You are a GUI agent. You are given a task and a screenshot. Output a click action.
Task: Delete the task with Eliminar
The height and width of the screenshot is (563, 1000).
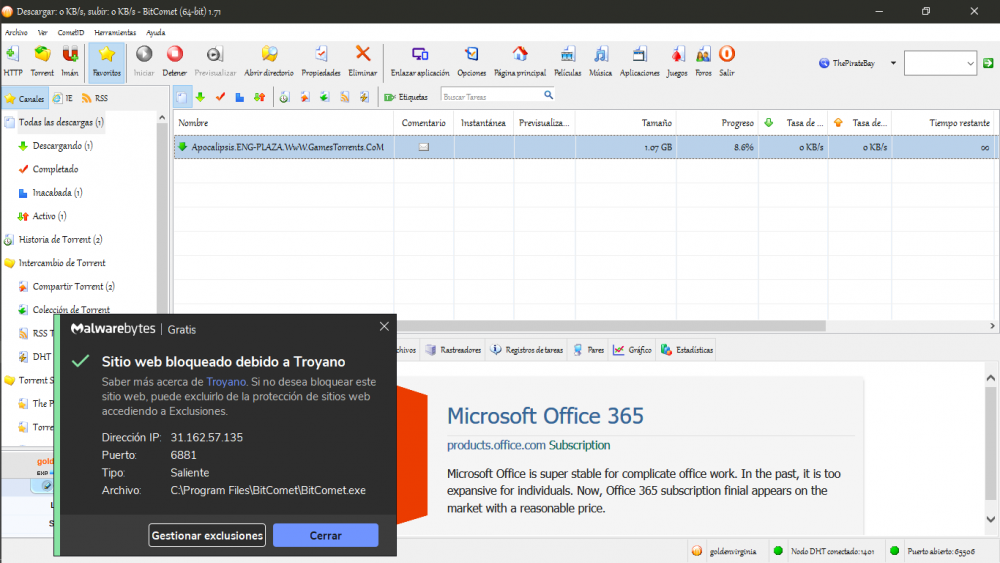tap(363, 61)
